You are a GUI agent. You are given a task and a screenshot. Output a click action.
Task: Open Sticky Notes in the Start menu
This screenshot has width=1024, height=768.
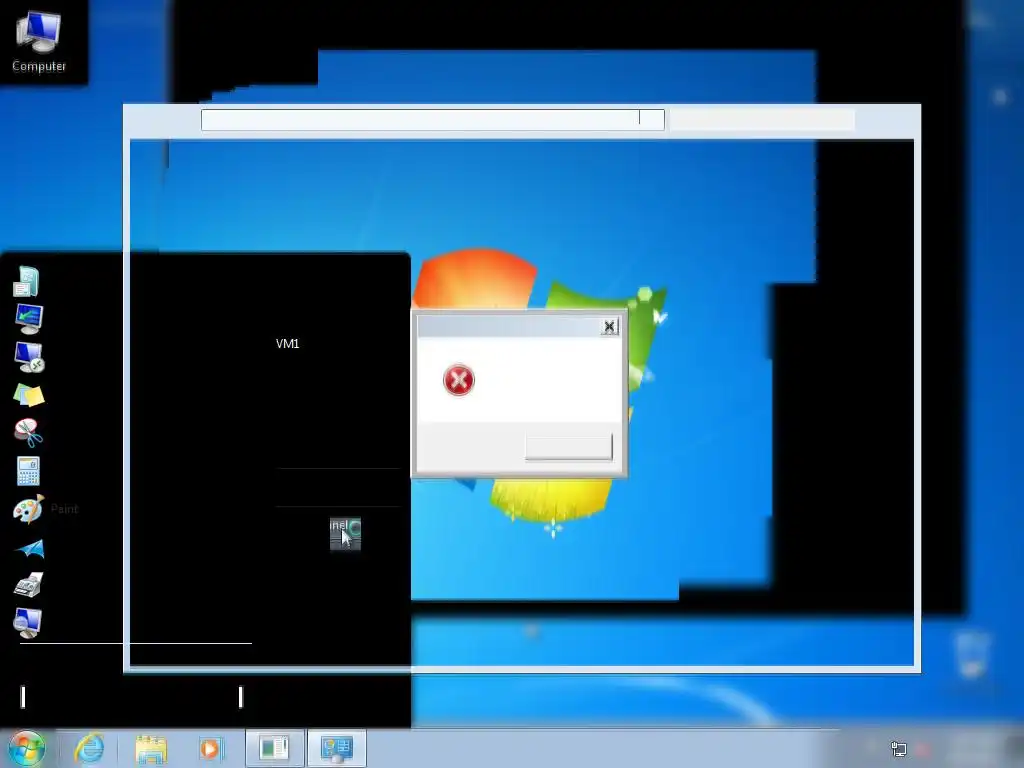tap(29, 395)
